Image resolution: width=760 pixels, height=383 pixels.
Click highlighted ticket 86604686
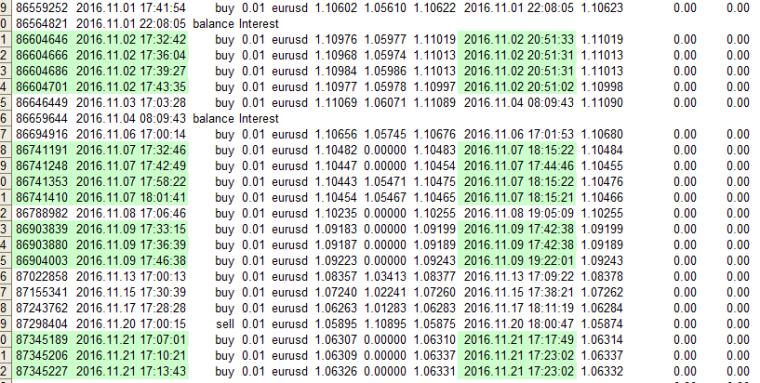[42, 71]
